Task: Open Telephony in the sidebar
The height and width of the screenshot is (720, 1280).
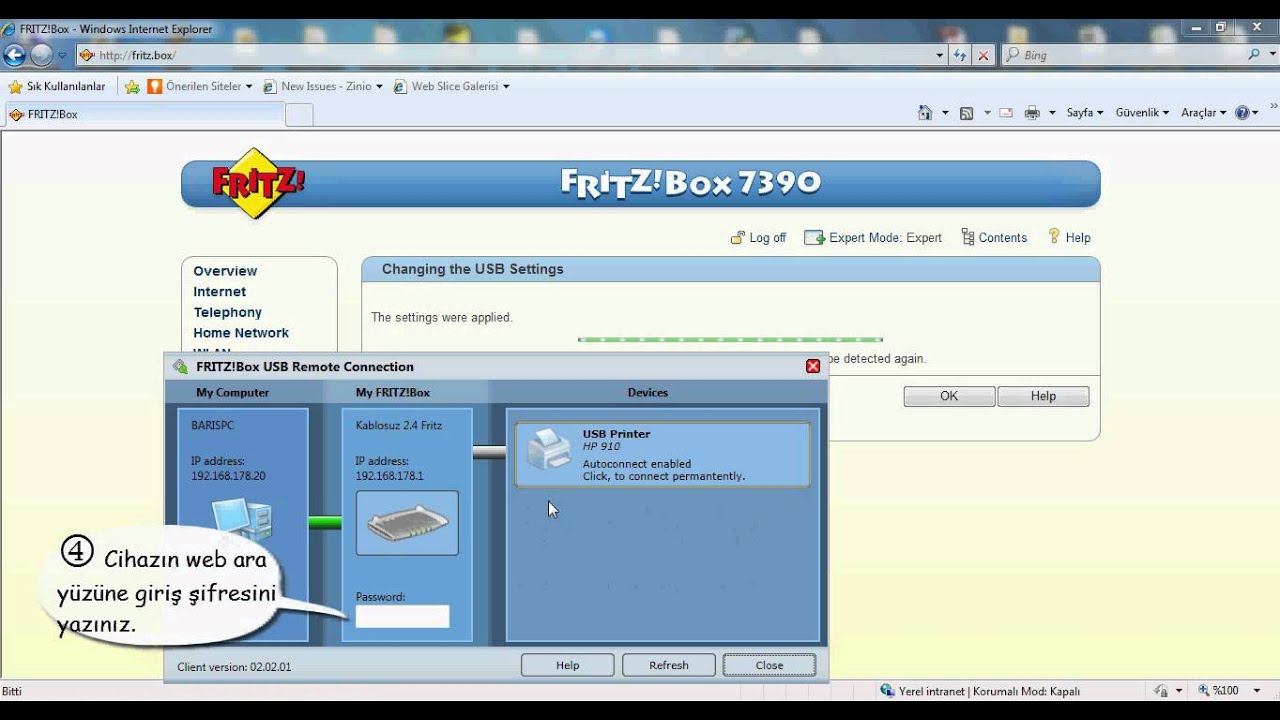Action: (227, 313)
